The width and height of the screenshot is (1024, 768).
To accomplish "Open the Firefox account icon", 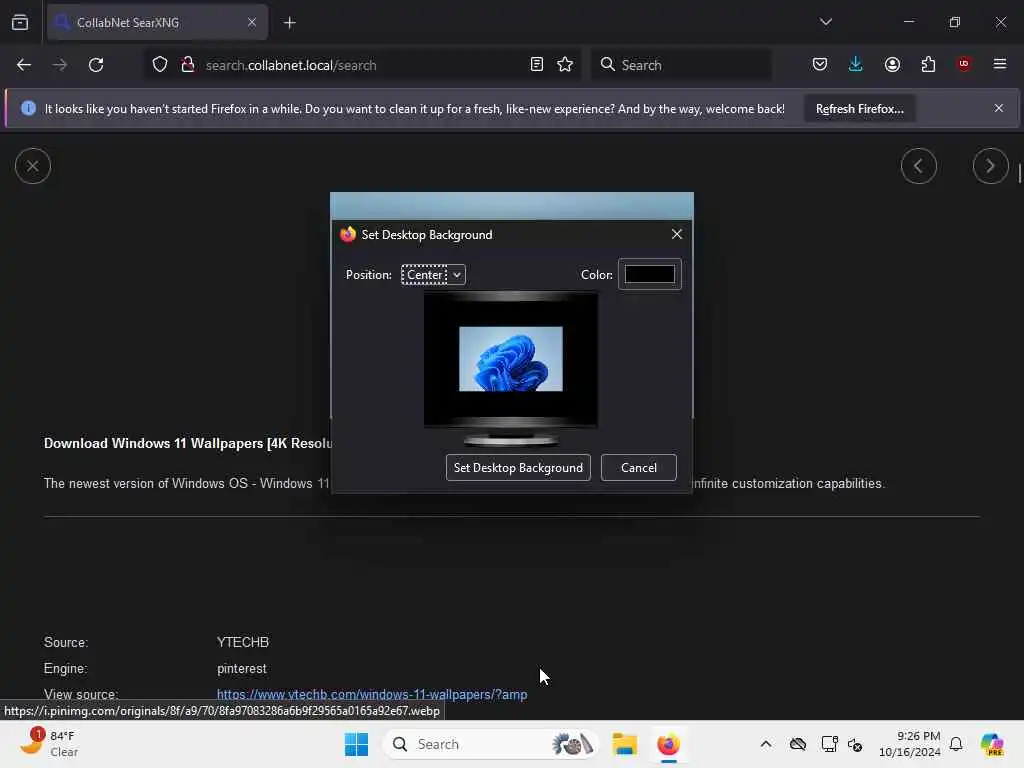I will click(x=892, y=64).
